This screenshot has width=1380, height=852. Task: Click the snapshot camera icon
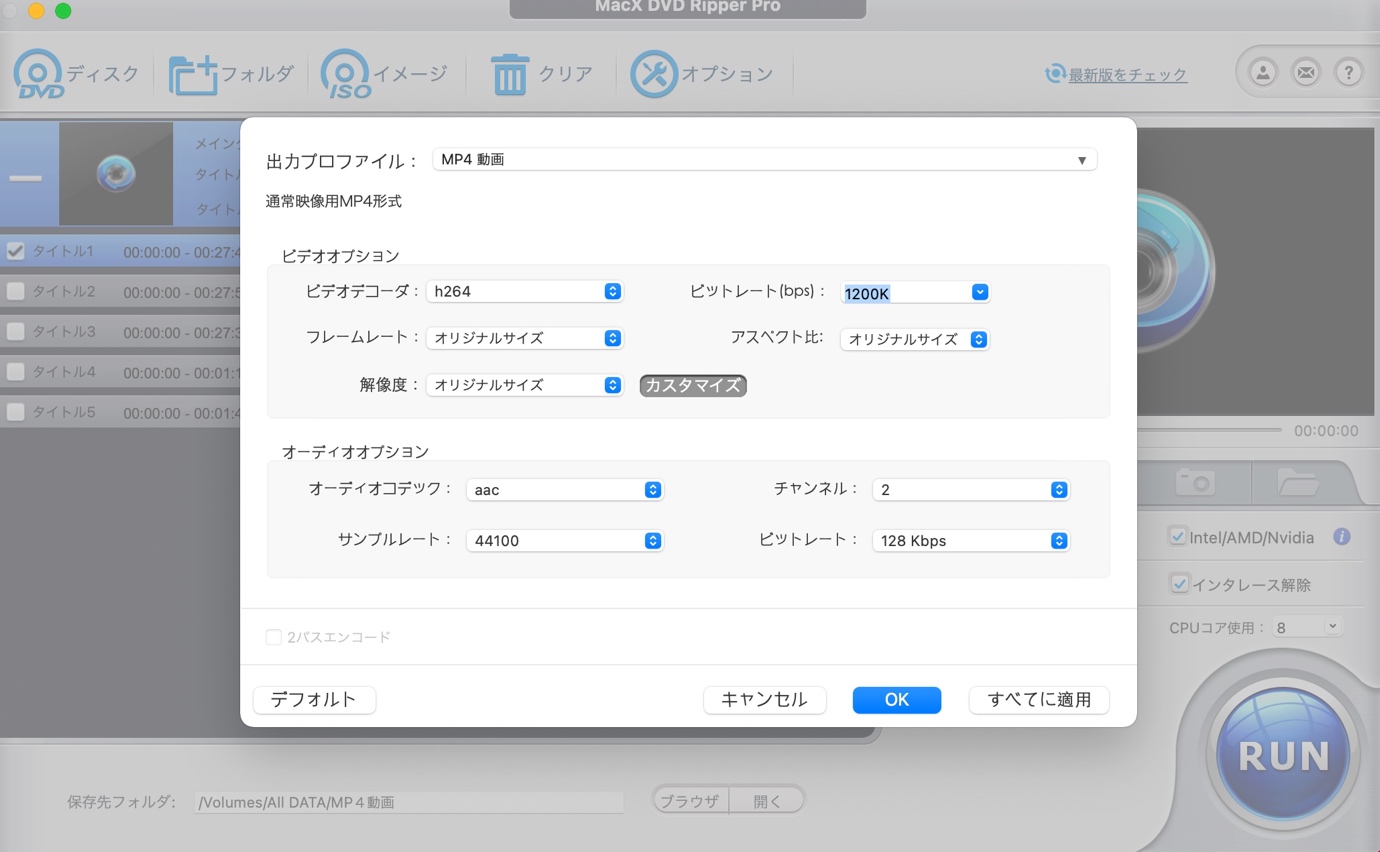pyautogui.click(x=1195, y=482)
